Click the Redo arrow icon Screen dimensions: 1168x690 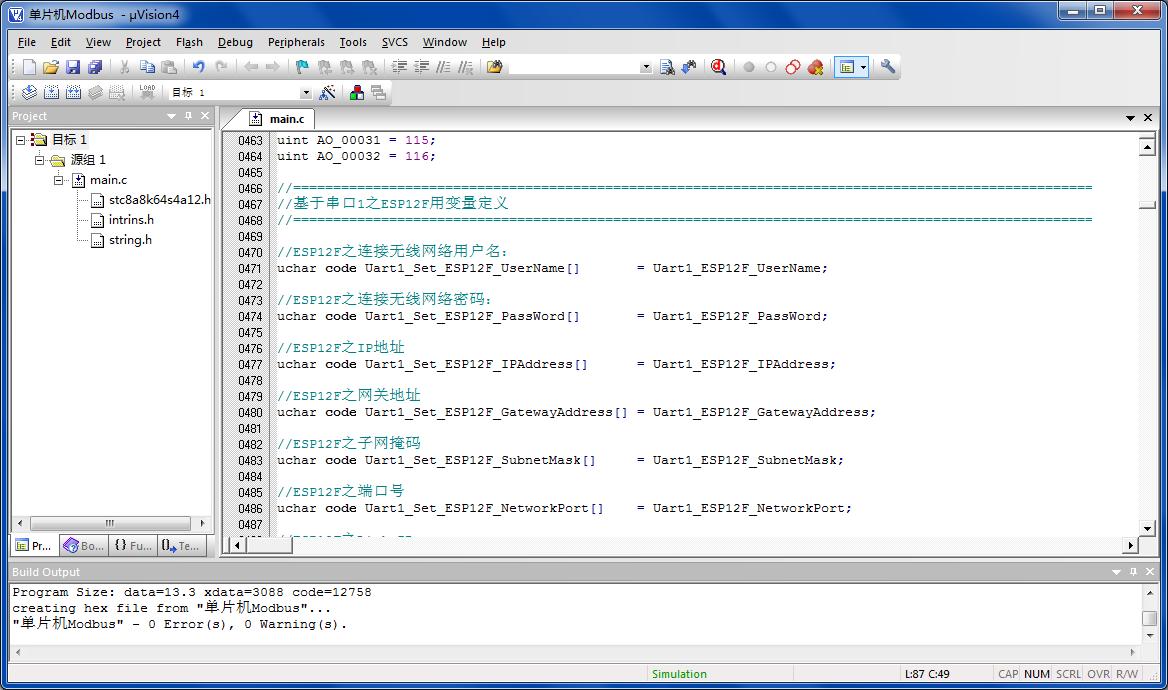pos(221,67)
